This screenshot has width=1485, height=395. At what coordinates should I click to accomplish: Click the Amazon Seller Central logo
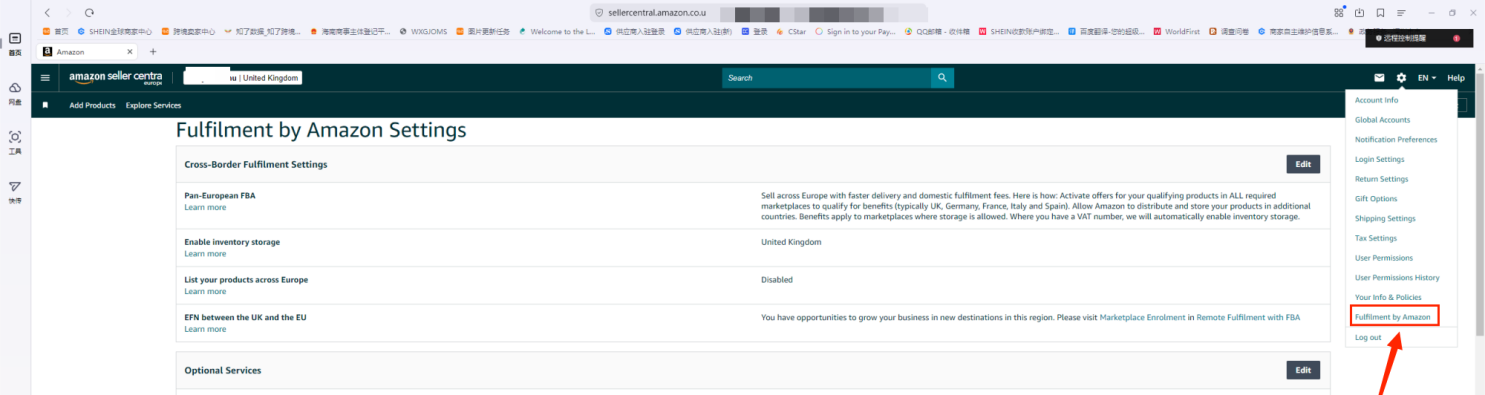(115, 78)
